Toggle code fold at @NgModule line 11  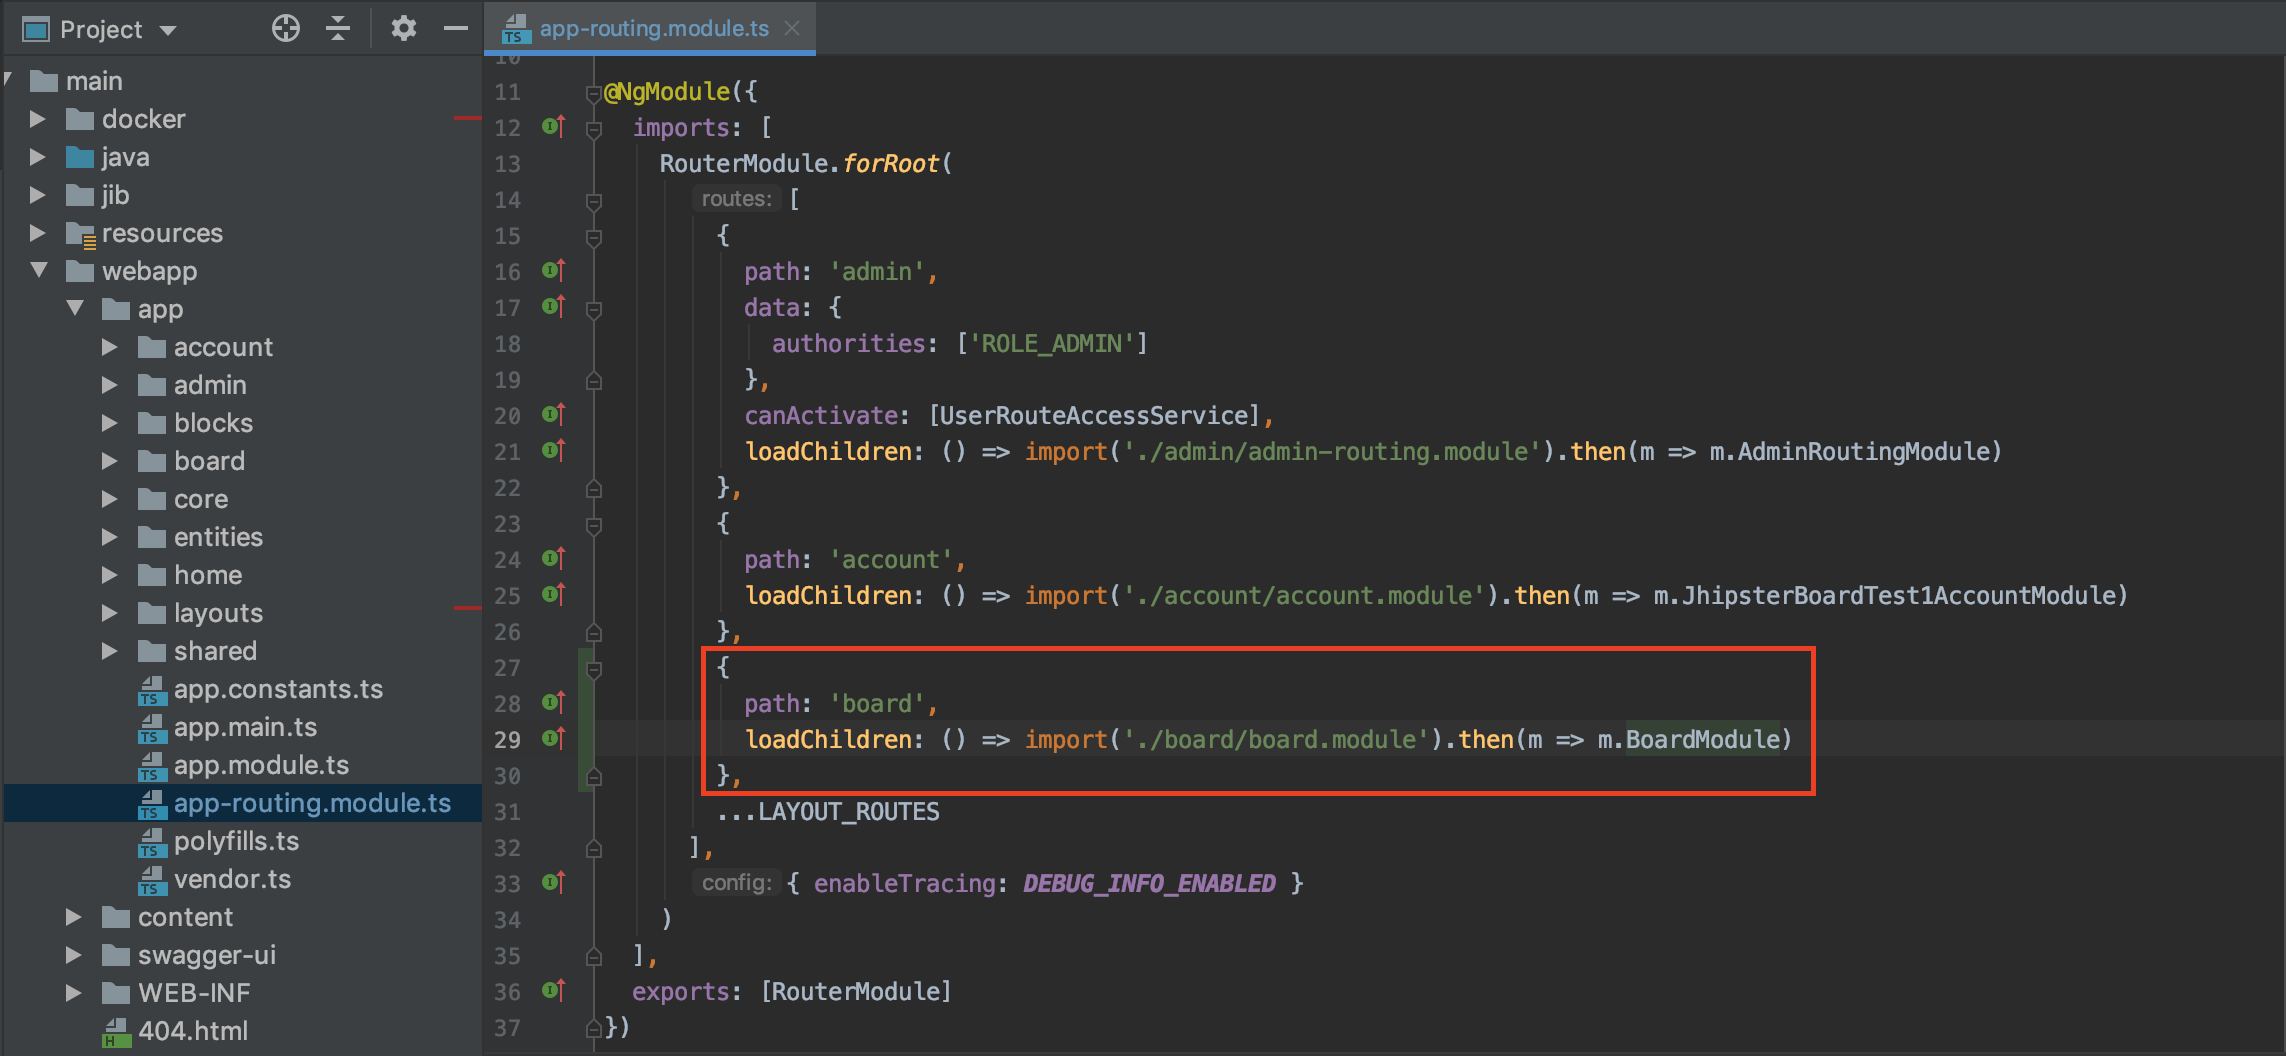[x=593, y=93]
